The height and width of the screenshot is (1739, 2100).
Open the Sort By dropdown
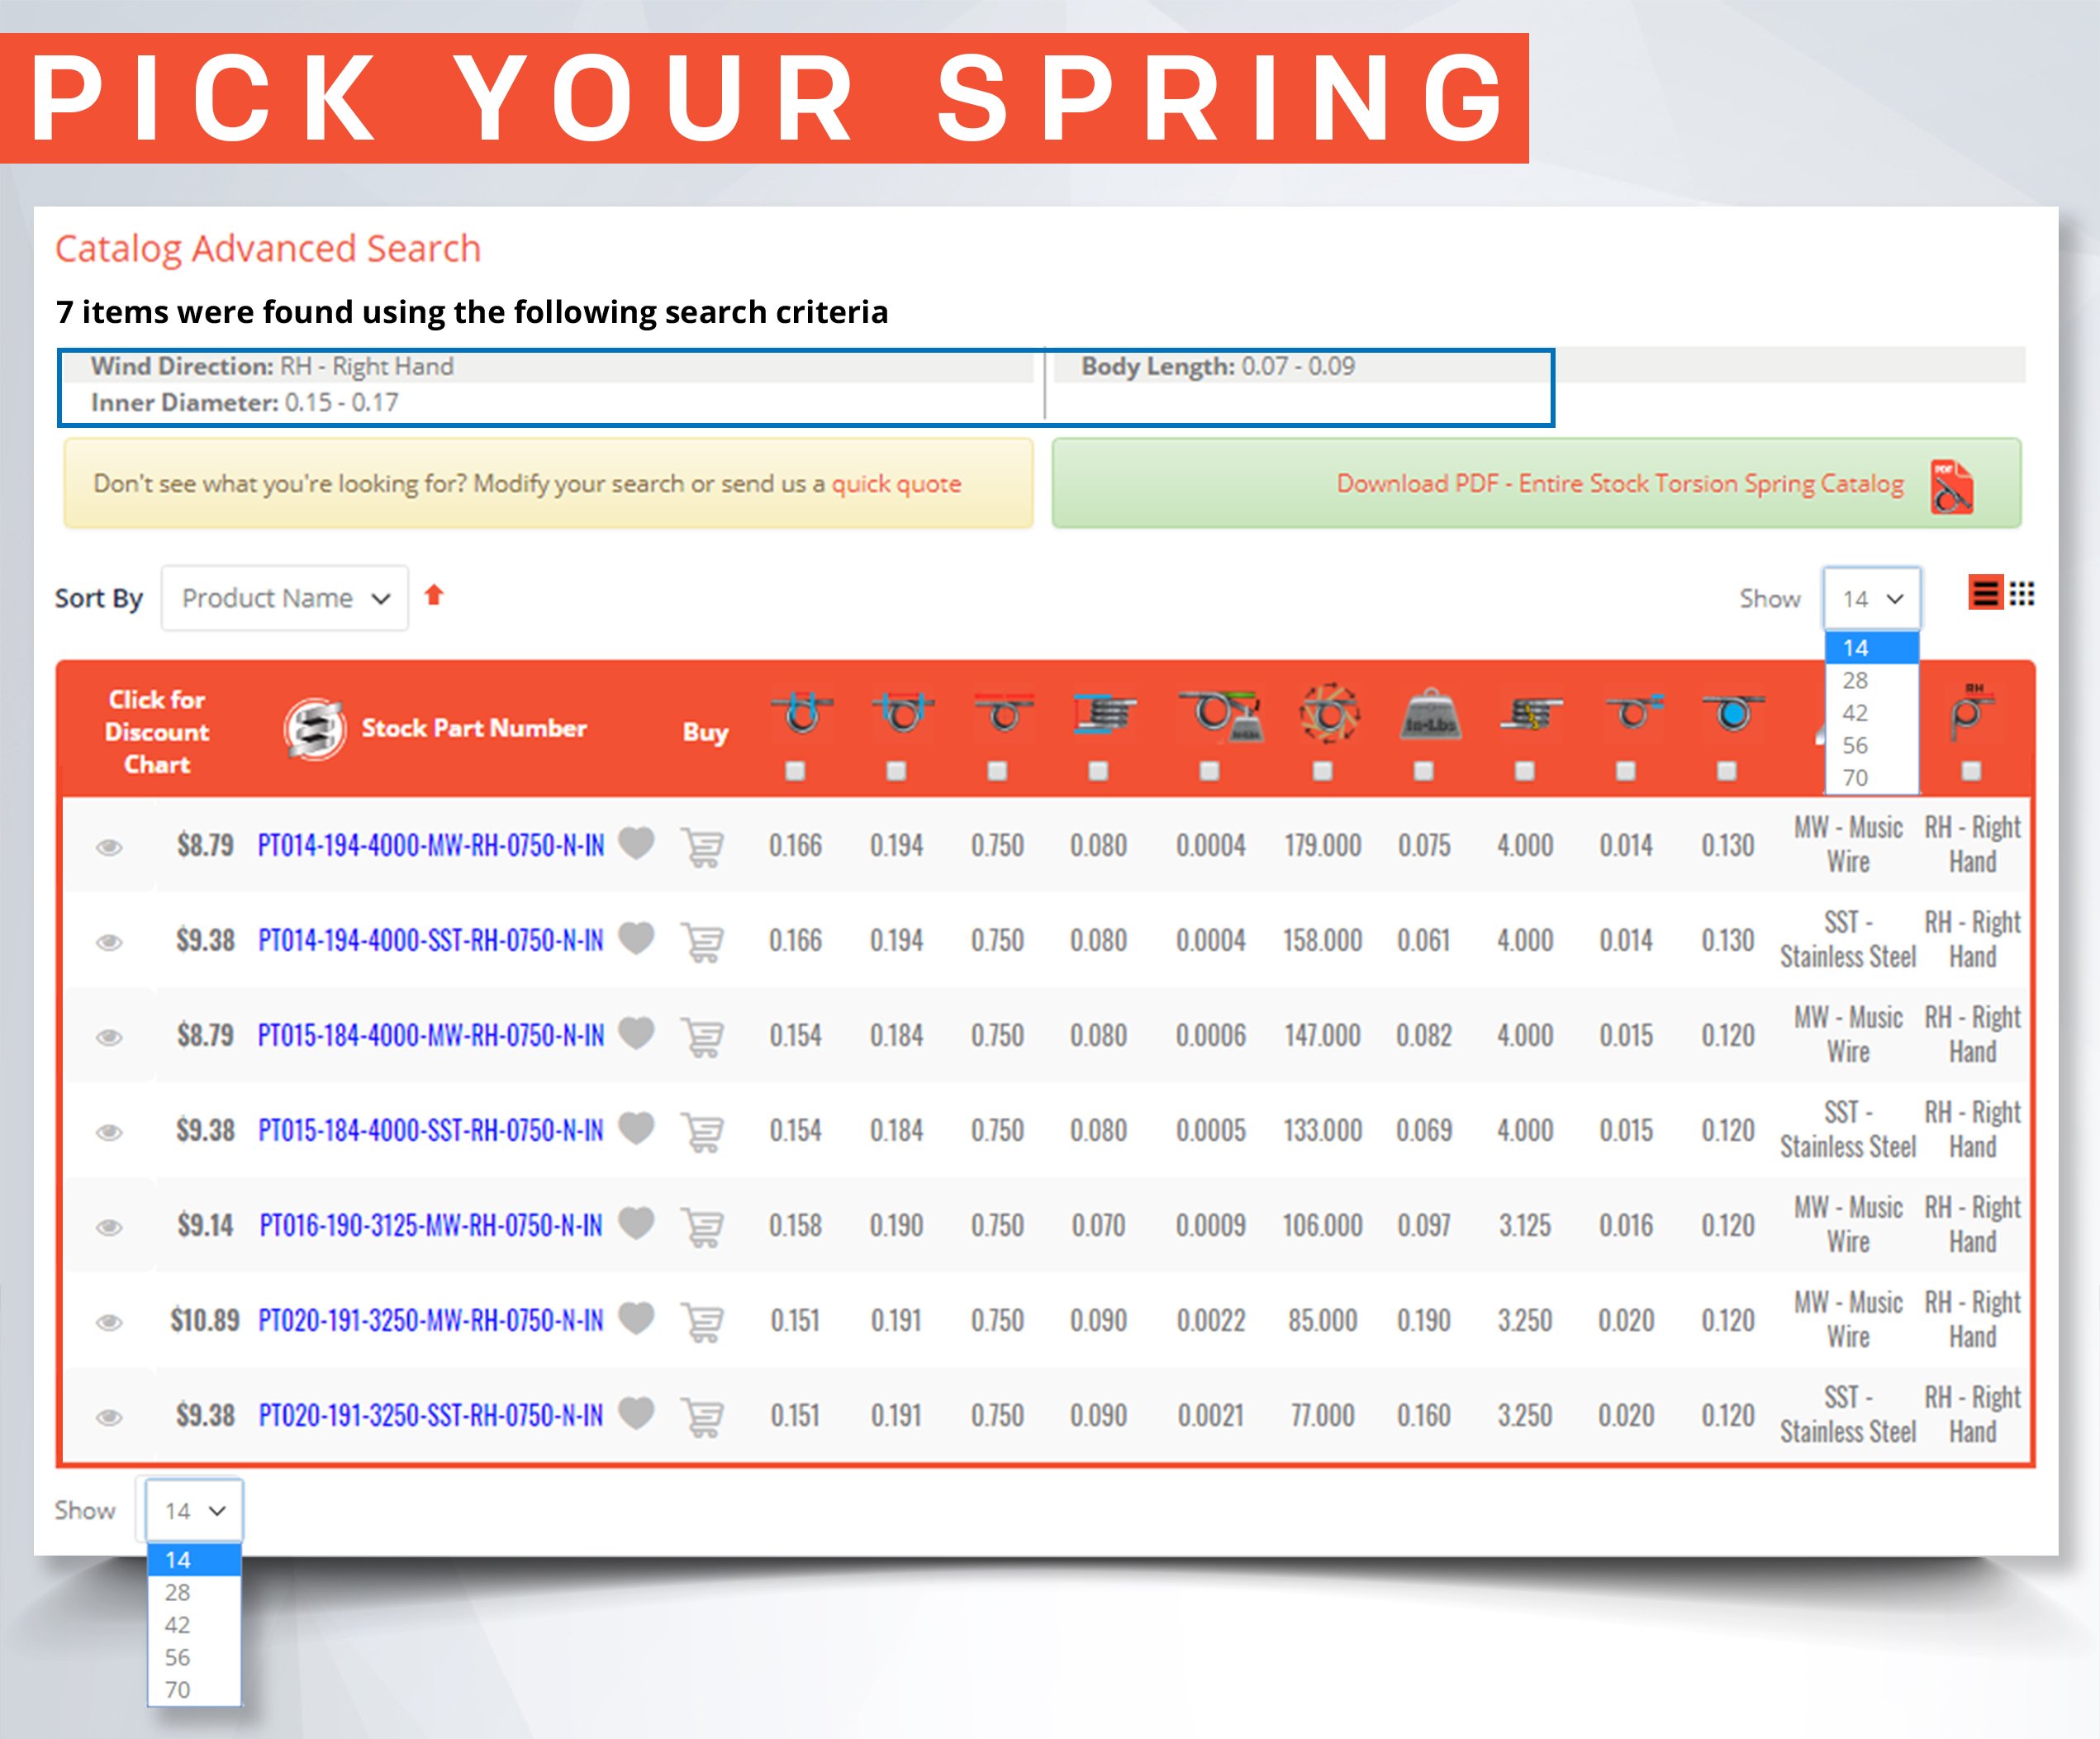(285, 597)
